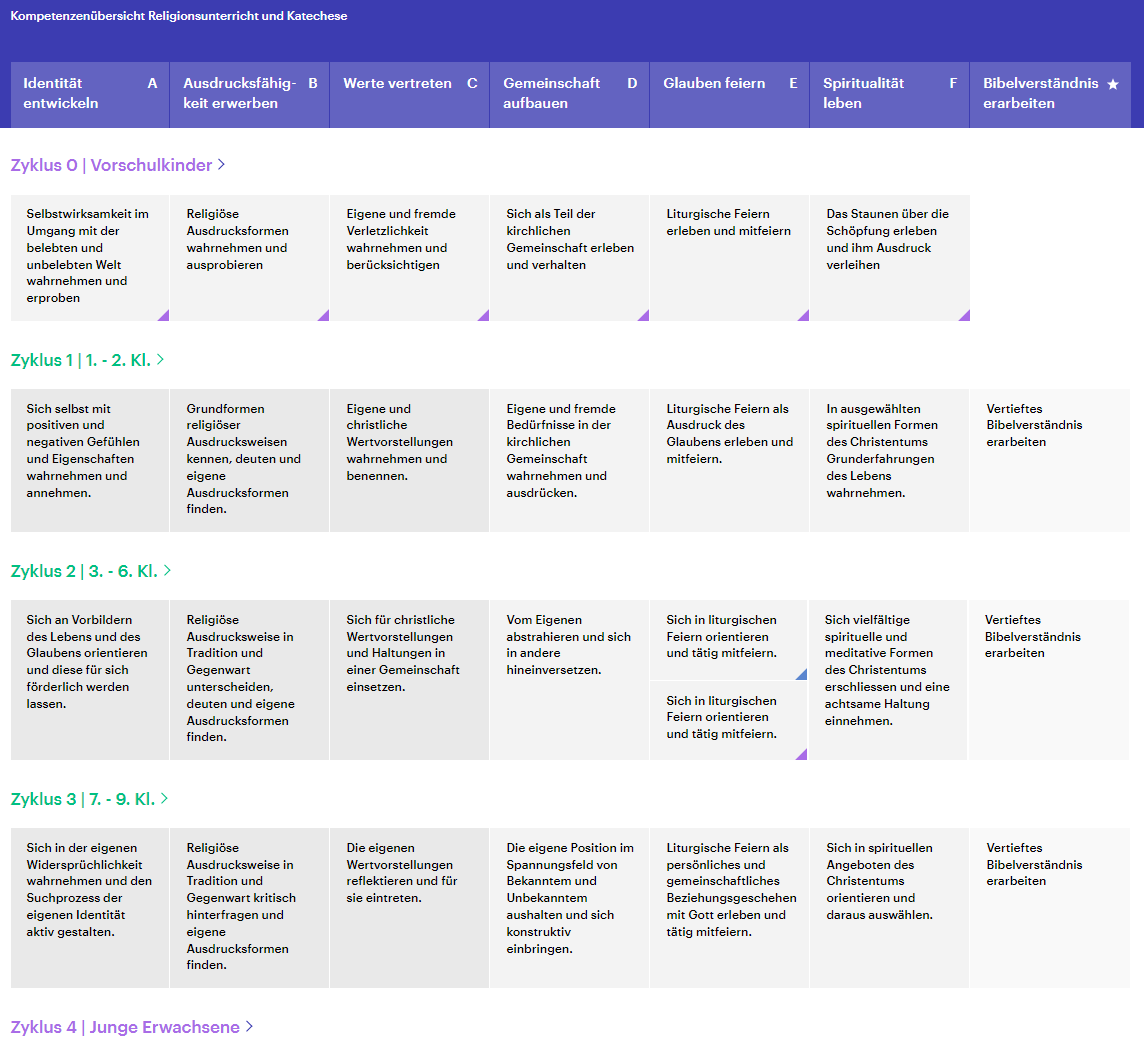
Task: Click purple corner marker on Sich als Teil der kirchlichen Gemeinschaft cell
Action: [643, 315]
